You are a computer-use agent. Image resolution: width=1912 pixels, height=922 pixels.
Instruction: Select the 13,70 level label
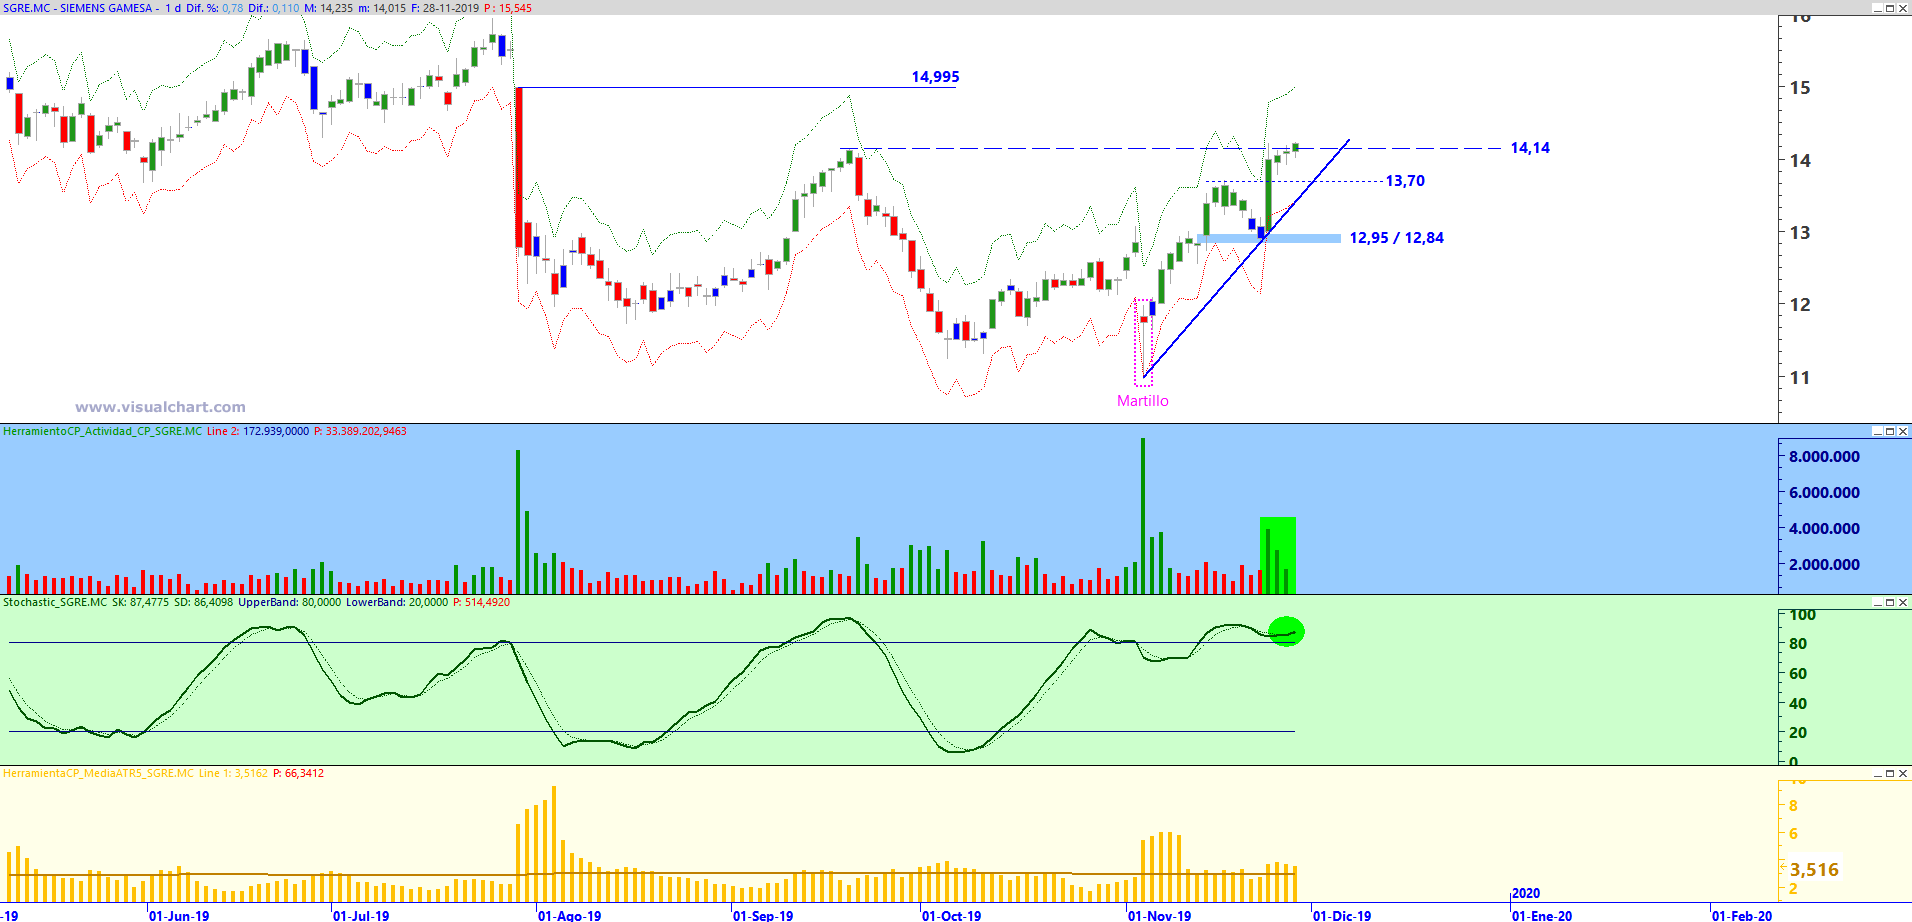1405,181
